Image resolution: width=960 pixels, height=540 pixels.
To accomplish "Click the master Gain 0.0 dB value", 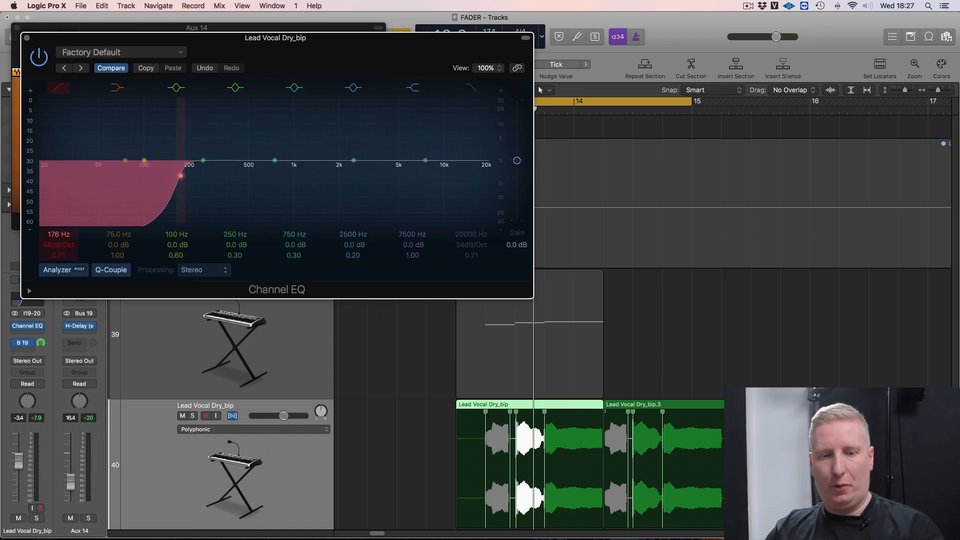I will [517, 245].
